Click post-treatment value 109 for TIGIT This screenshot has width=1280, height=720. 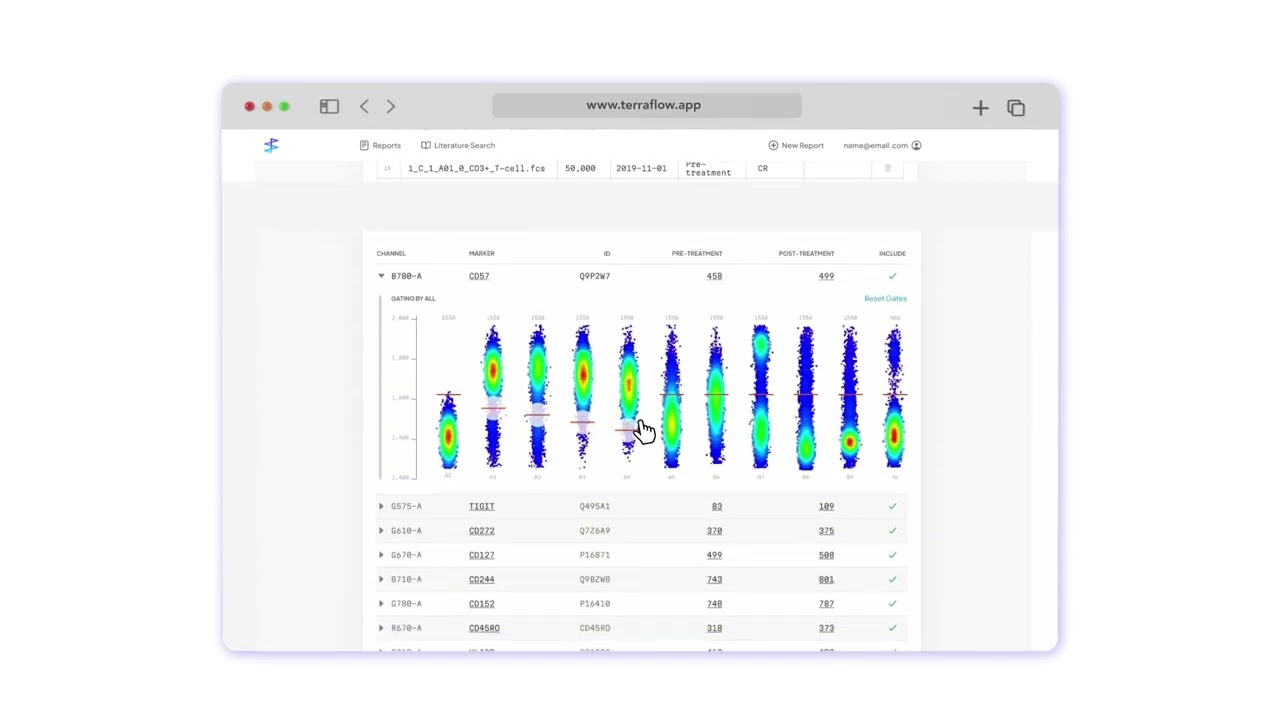point(826,506)
